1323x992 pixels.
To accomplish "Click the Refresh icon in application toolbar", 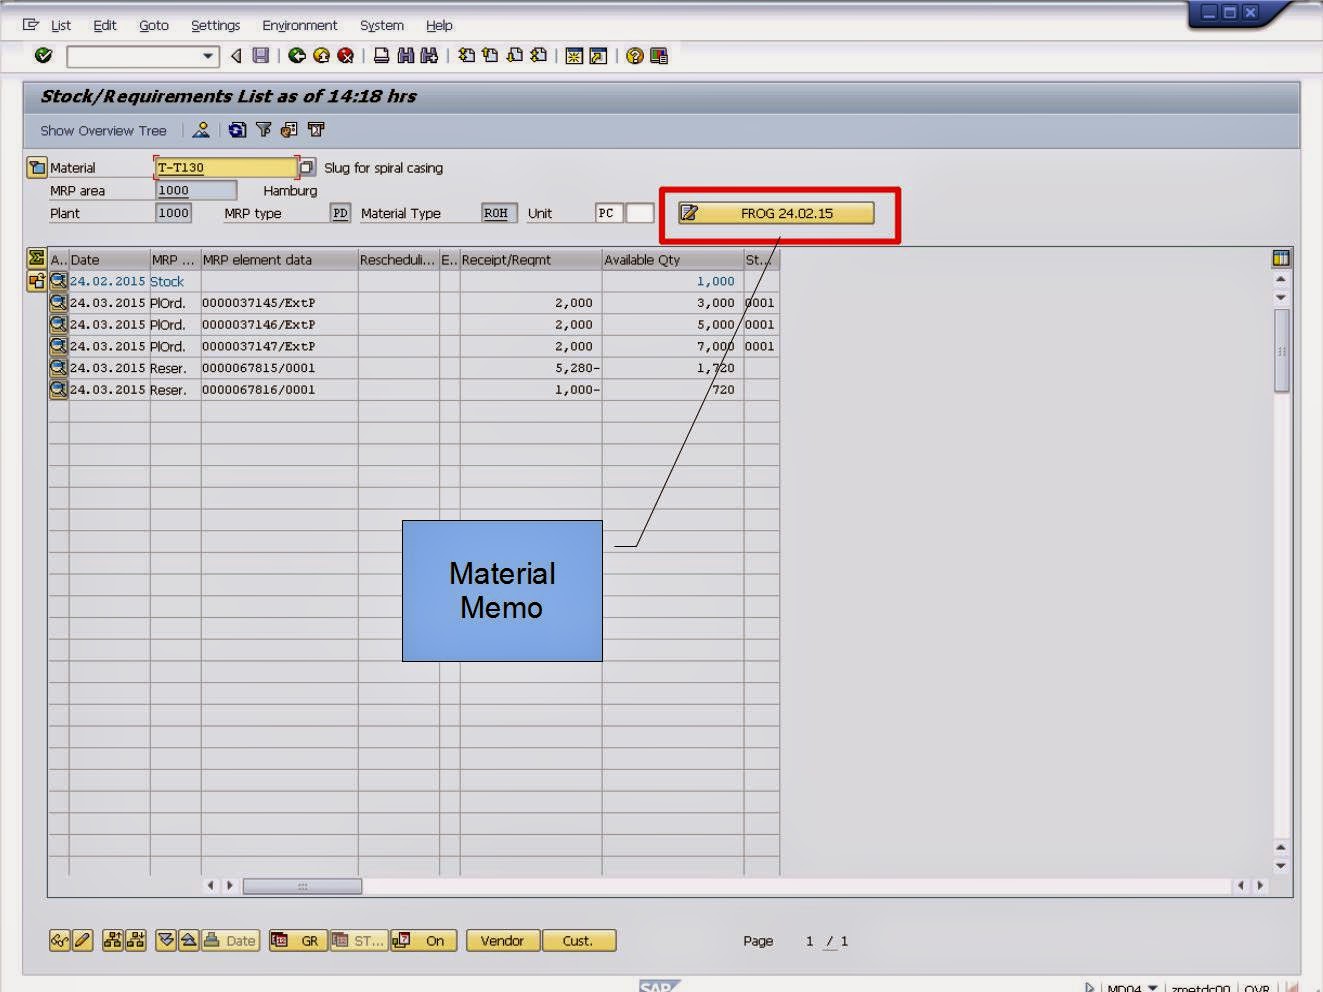I will pyautogui.click(x=237, y=130).
